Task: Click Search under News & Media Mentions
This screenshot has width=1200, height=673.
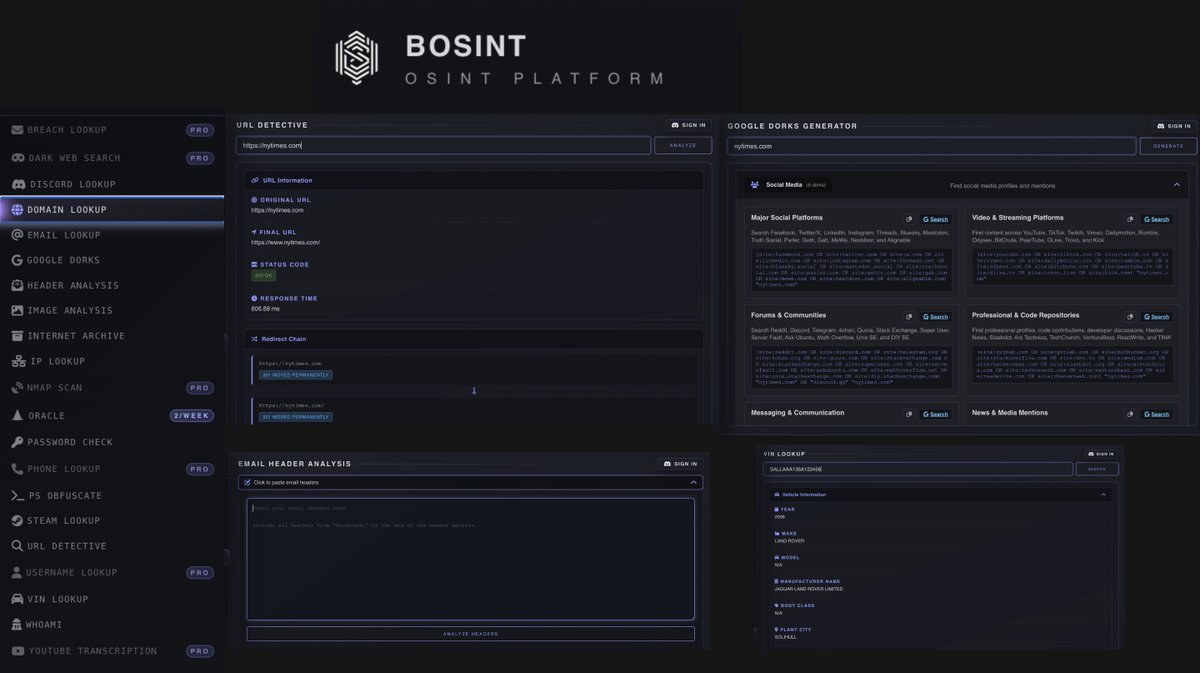Action: (x=1156, y=413)
